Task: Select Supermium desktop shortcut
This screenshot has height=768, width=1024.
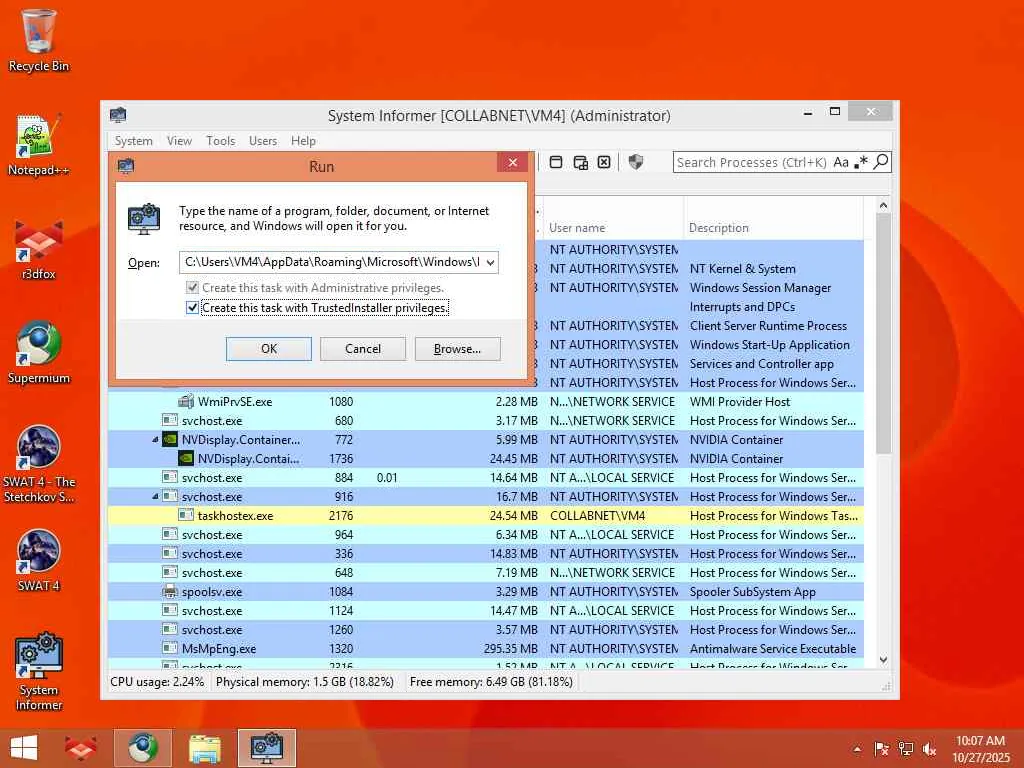Action: 39,353
